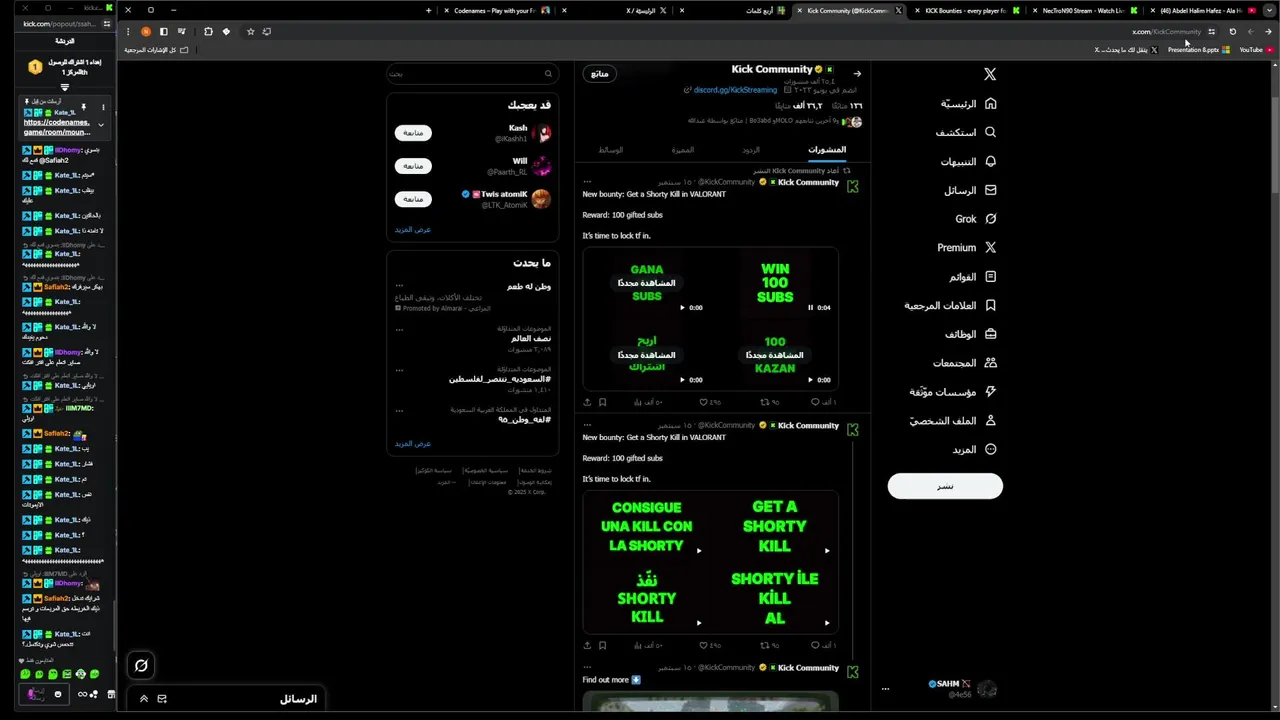This screenshot has height=720, width=1280.
Task: Expand الرسائل drawer with double chevron
Action: pyautogui.click(x=144, y=699)
